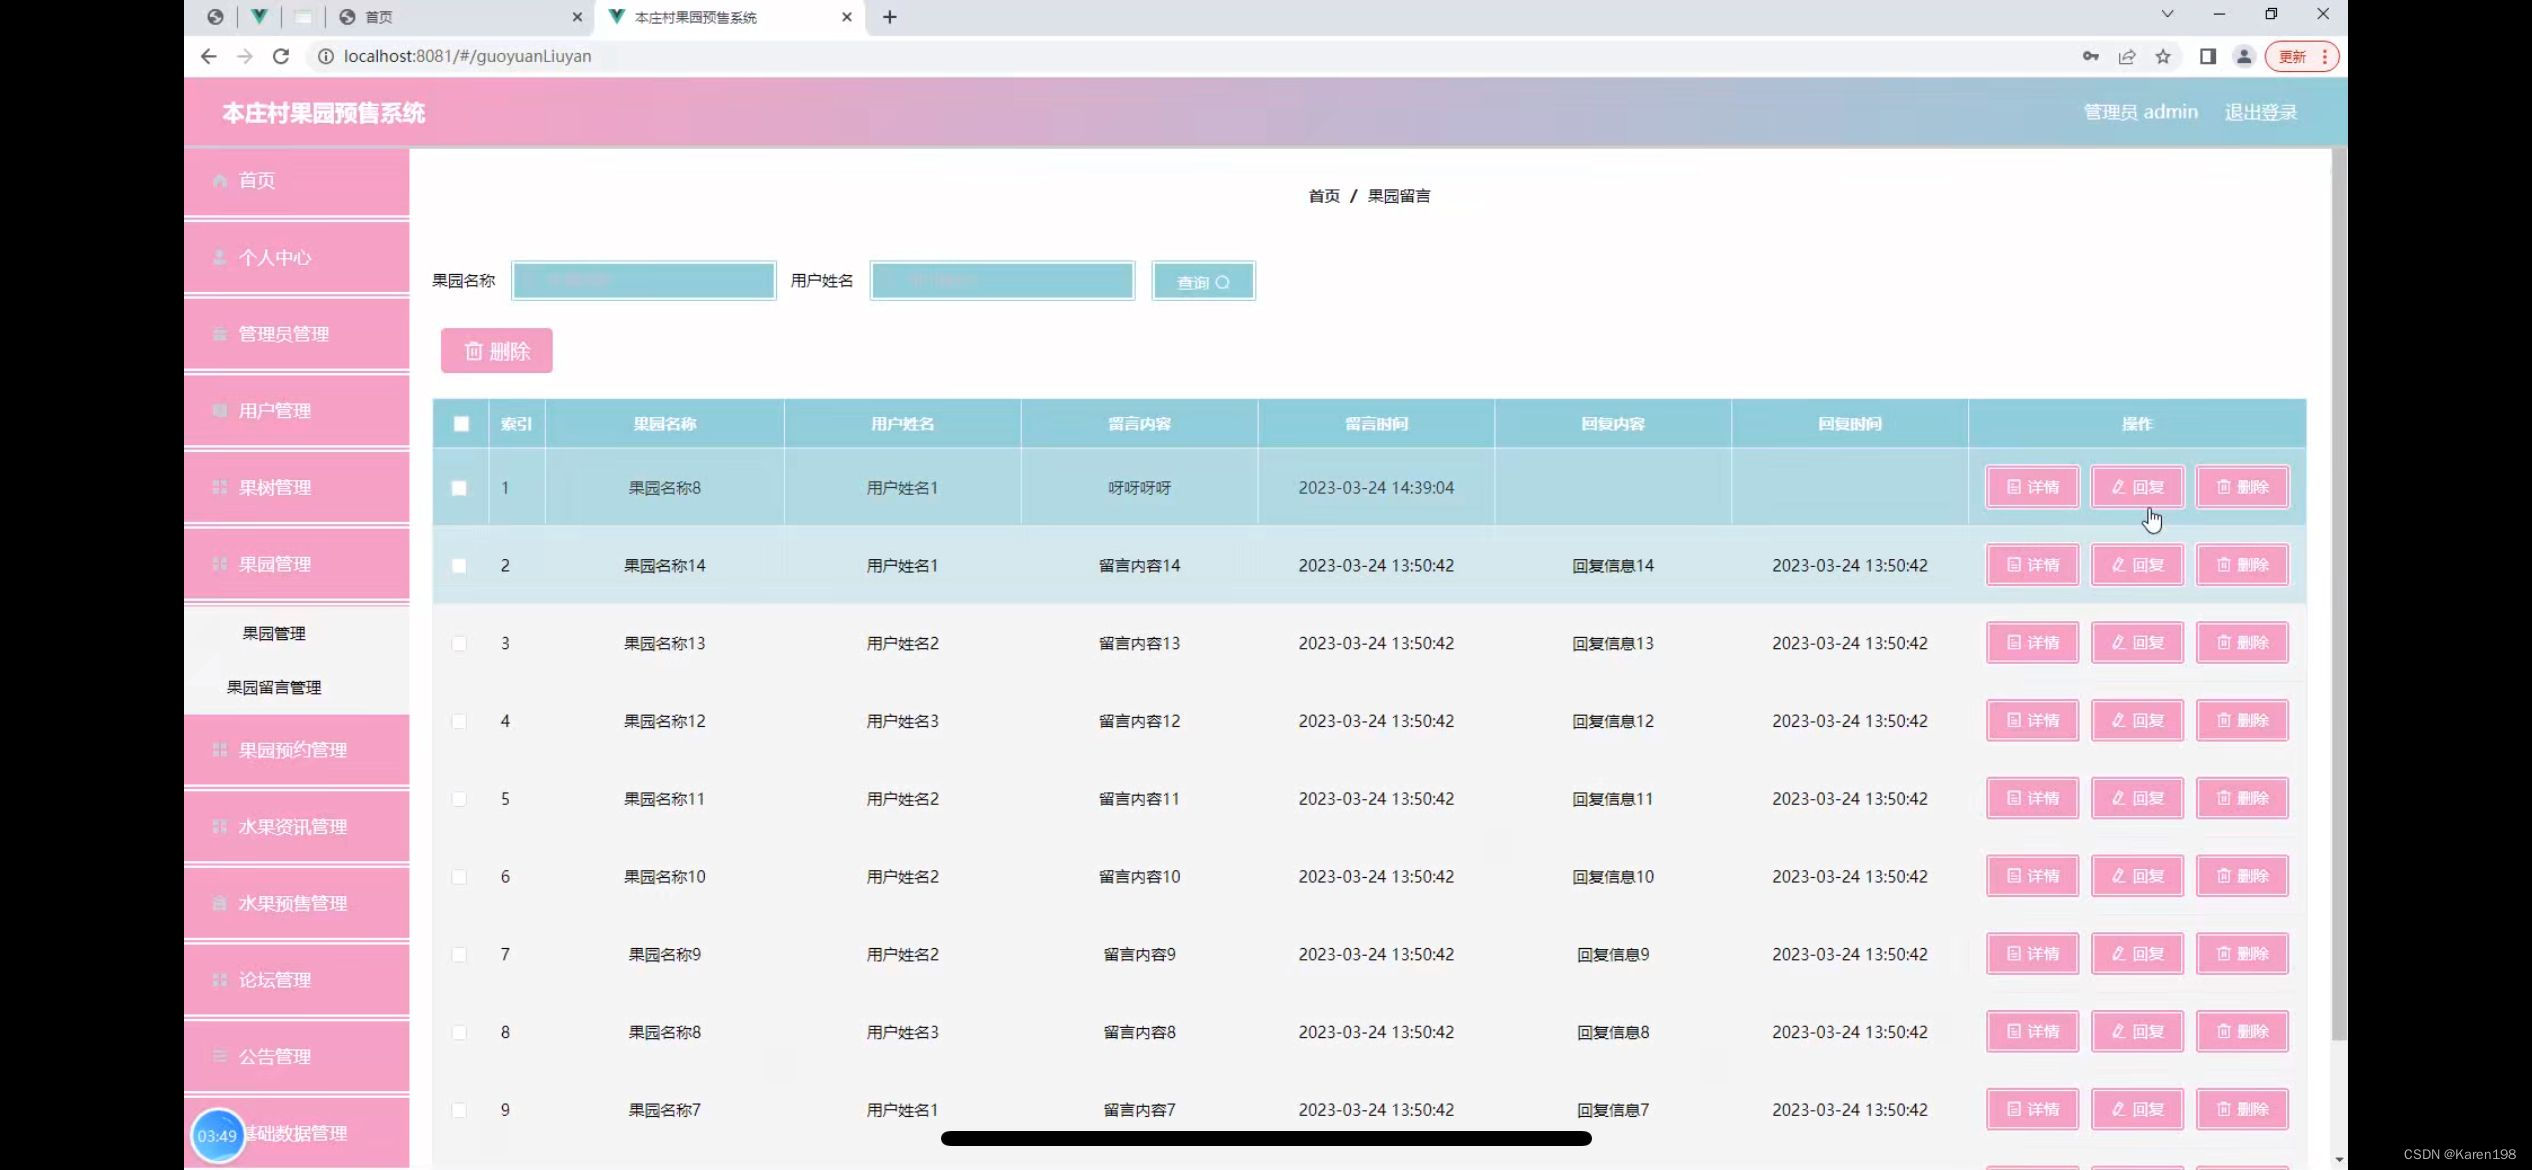Open the browser profile avatar
The image size is (2532, 1170).
2244,57
